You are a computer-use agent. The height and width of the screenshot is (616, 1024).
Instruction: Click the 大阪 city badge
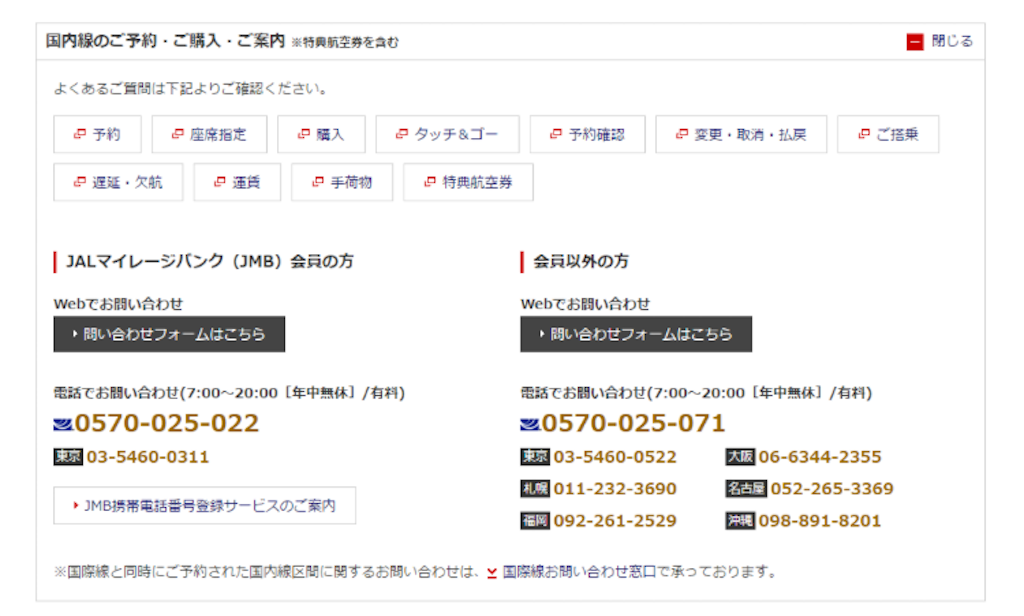[740, 457]
